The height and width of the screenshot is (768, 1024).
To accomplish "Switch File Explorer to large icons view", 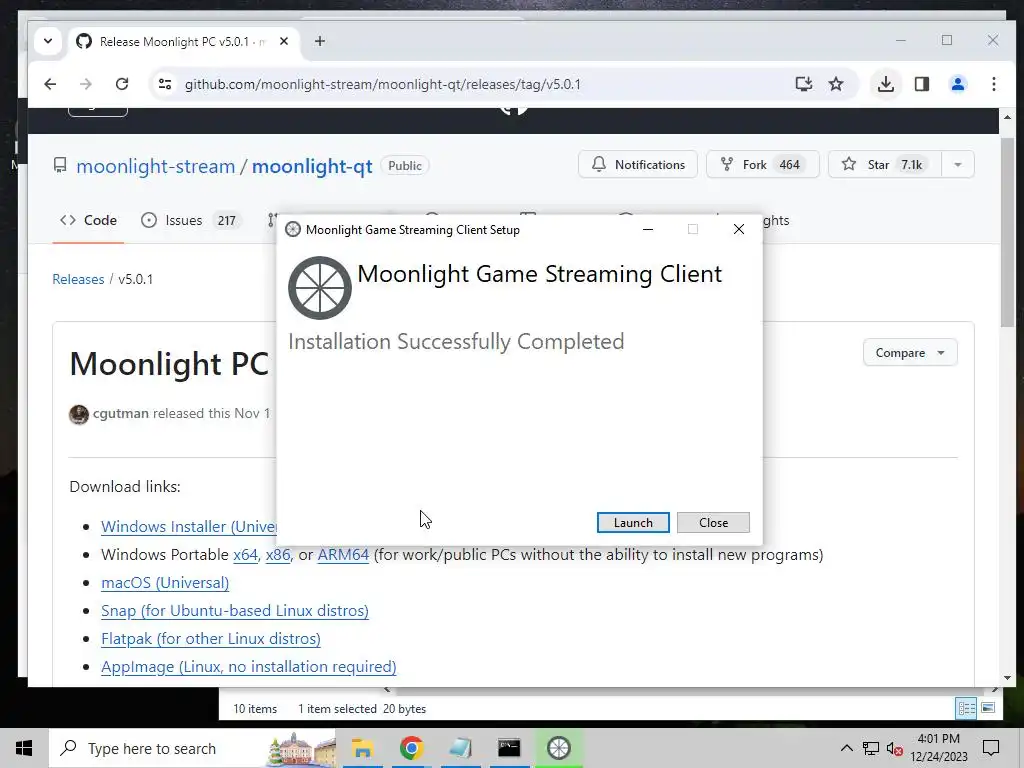I will (988, 709).
